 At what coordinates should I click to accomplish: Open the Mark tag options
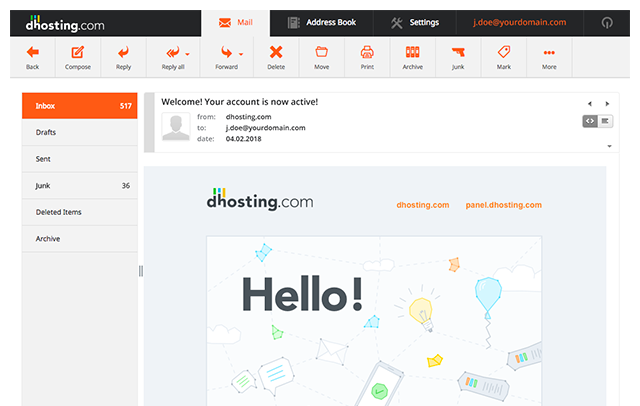point(504,57)
